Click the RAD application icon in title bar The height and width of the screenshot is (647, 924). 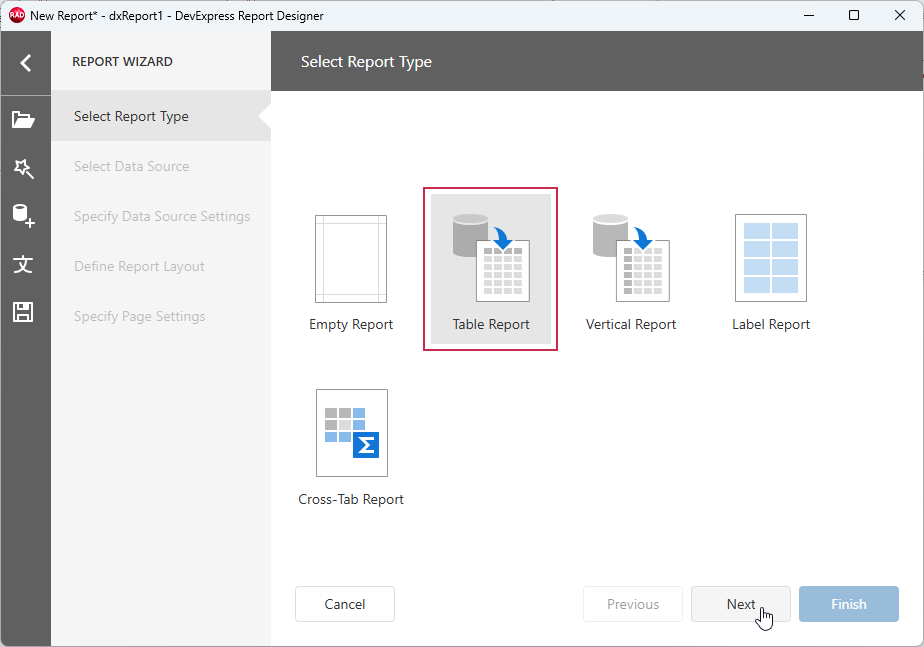[16, 15]
